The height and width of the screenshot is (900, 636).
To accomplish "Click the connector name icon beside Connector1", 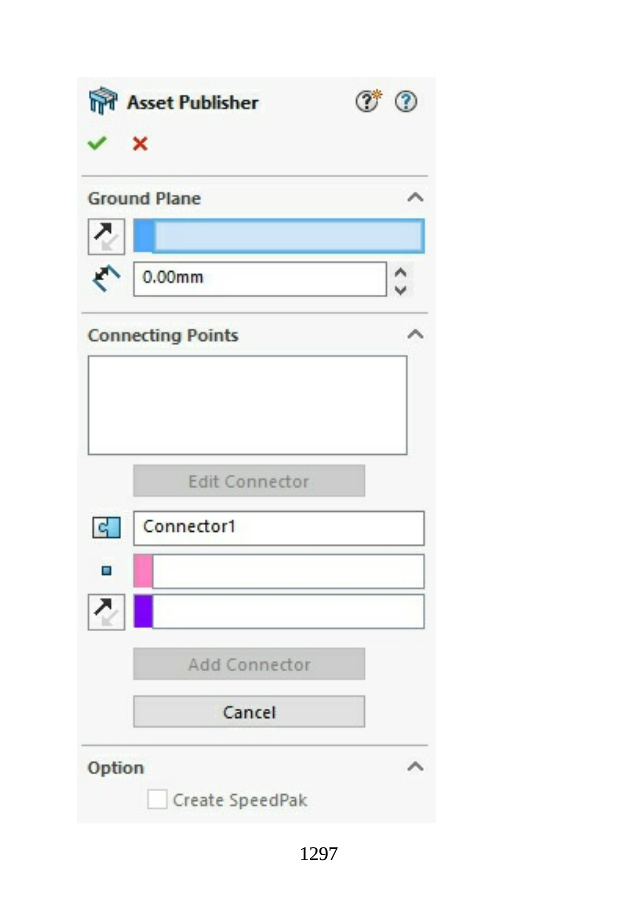I will tap(106, 527).
